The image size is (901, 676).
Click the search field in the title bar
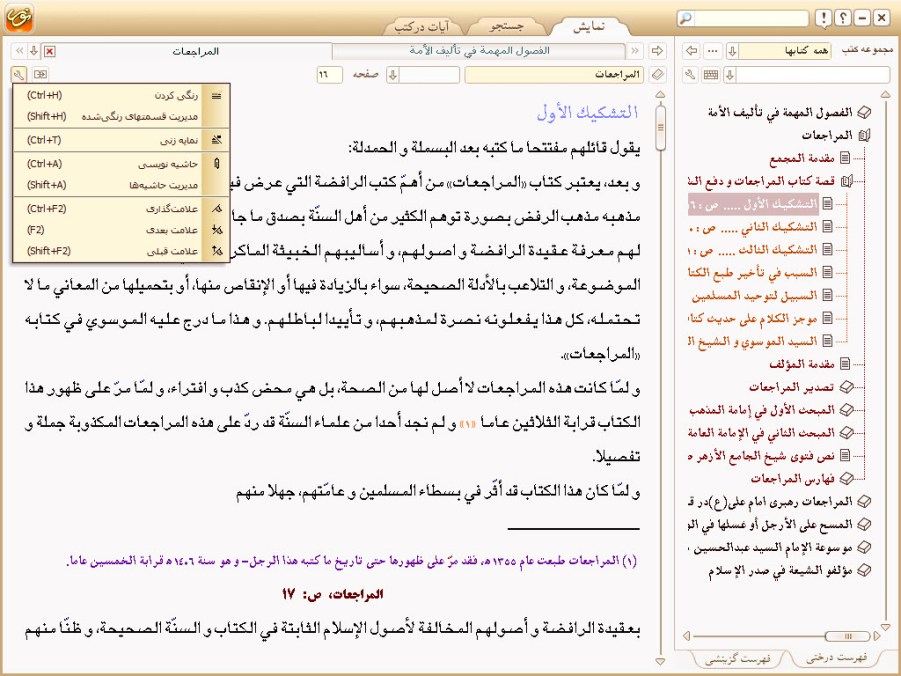750,18
